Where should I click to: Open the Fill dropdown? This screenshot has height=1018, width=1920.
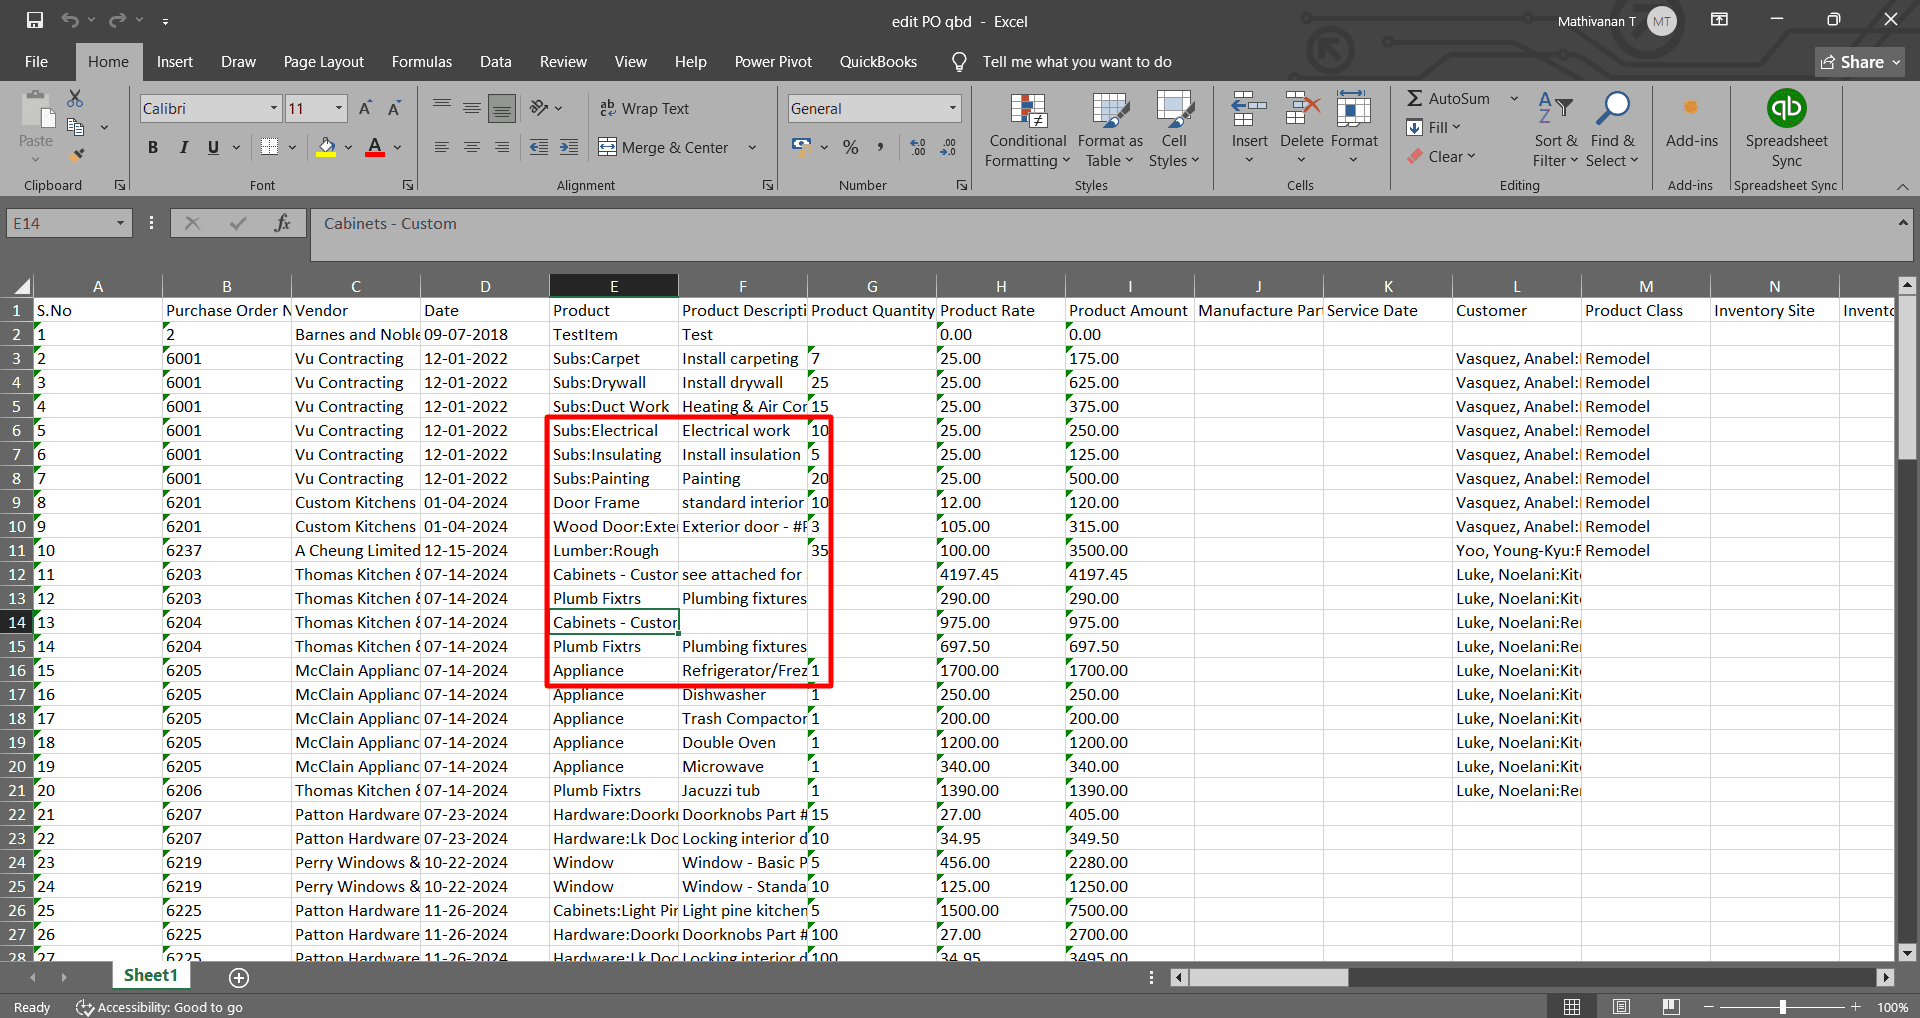point(1434,127)
